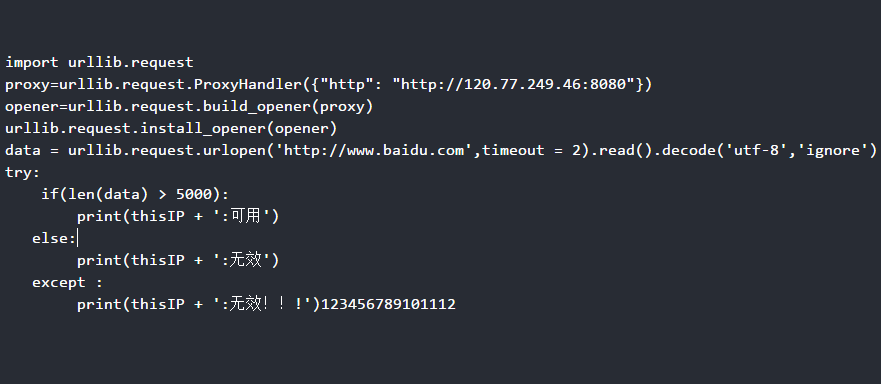Click 'install_opener' function name
881x384 pixels.
click(203, 128)
